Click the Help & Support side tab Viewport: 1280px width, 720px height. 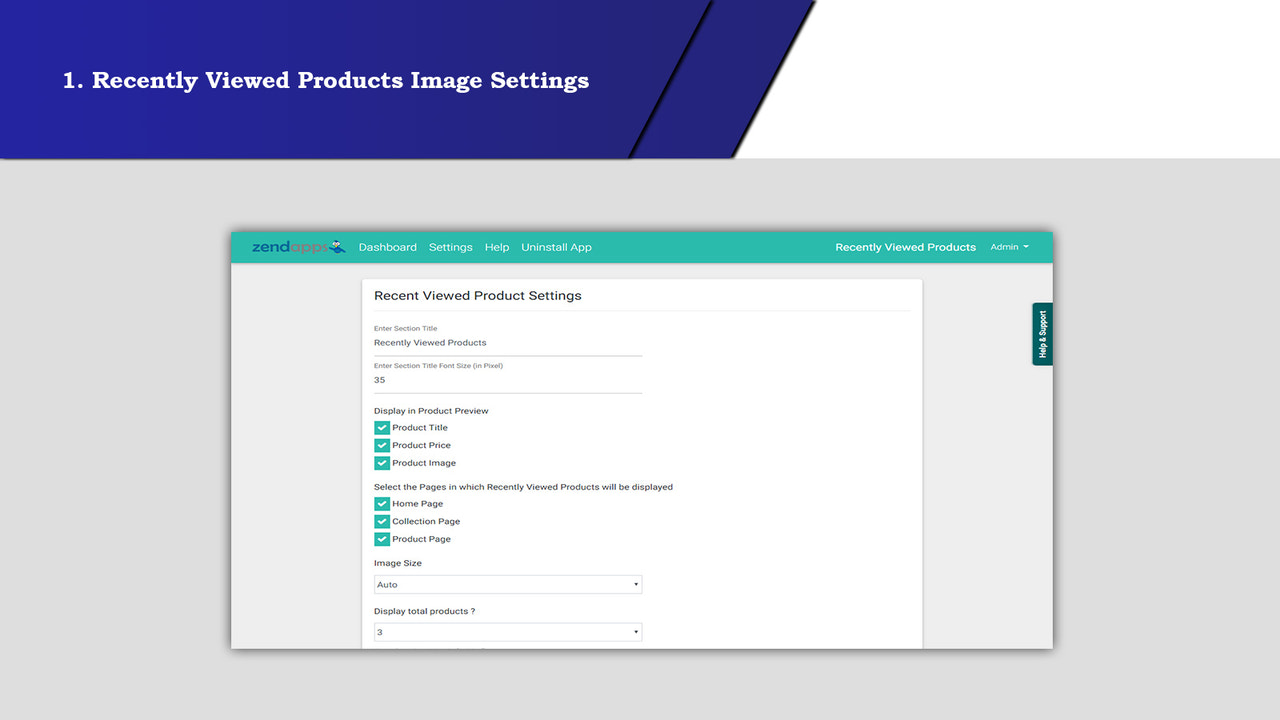[x=1041, y=333]
